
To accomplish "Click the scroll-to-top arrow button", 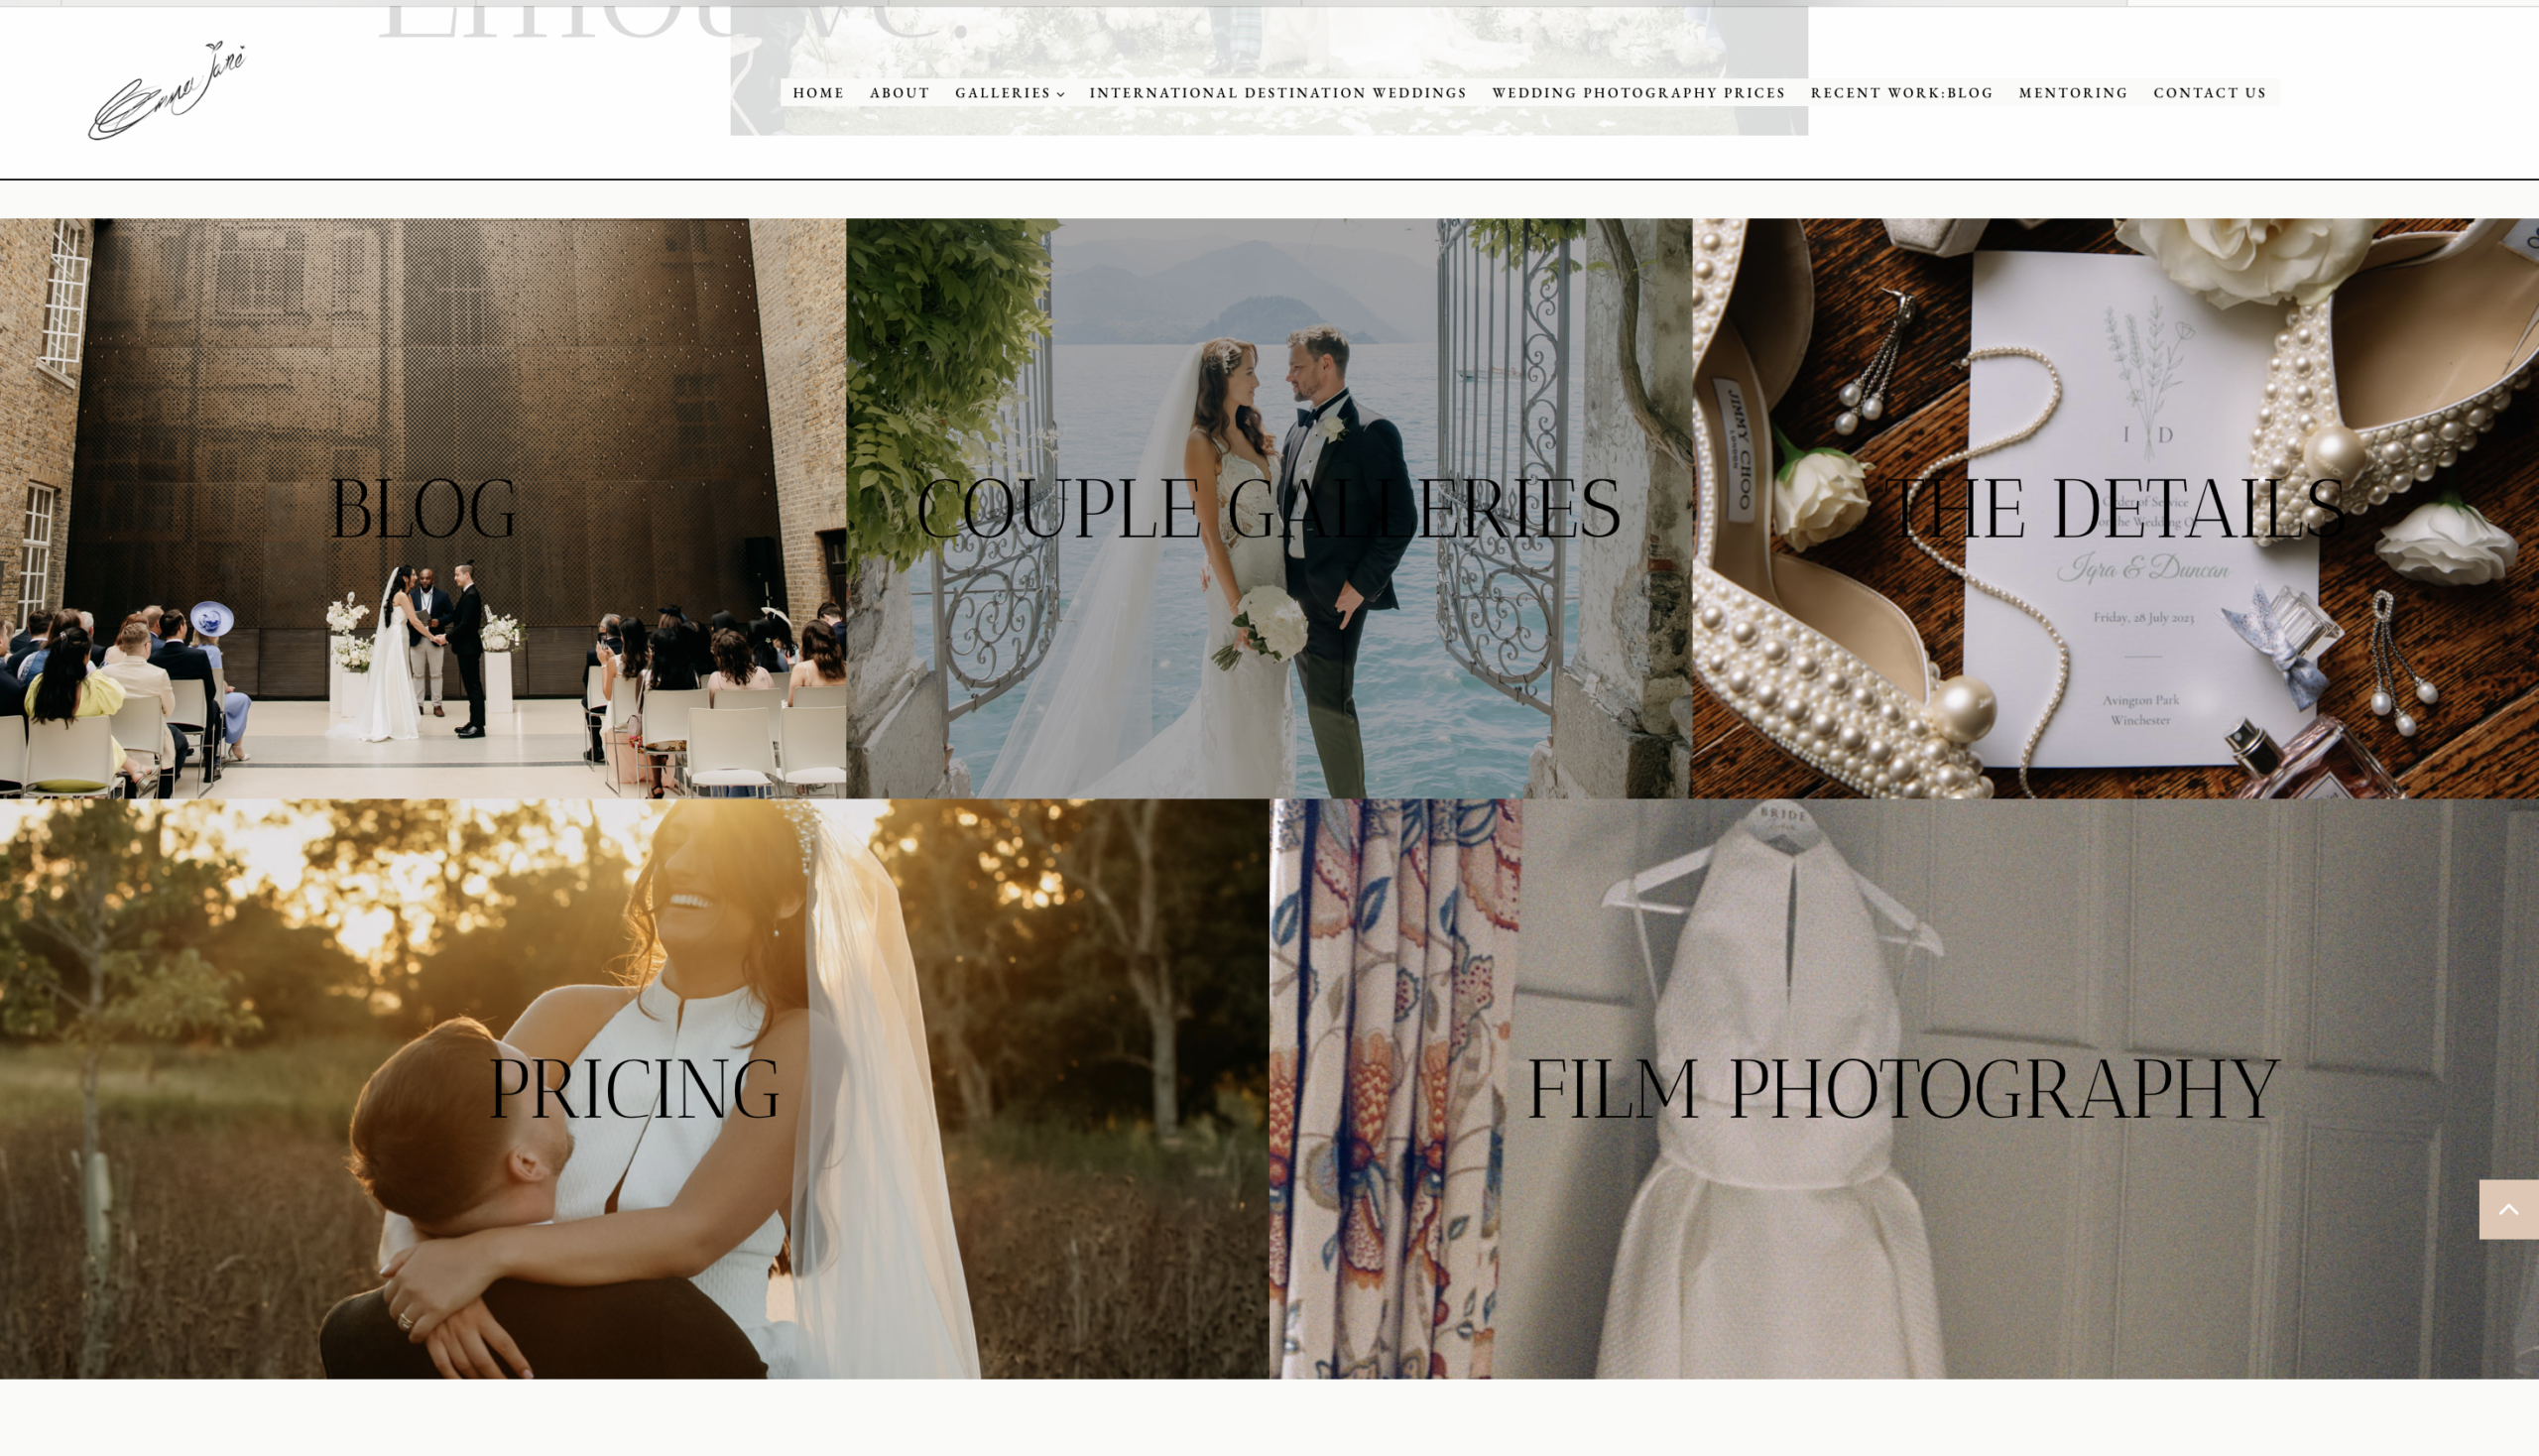I will [2507, 1209].
